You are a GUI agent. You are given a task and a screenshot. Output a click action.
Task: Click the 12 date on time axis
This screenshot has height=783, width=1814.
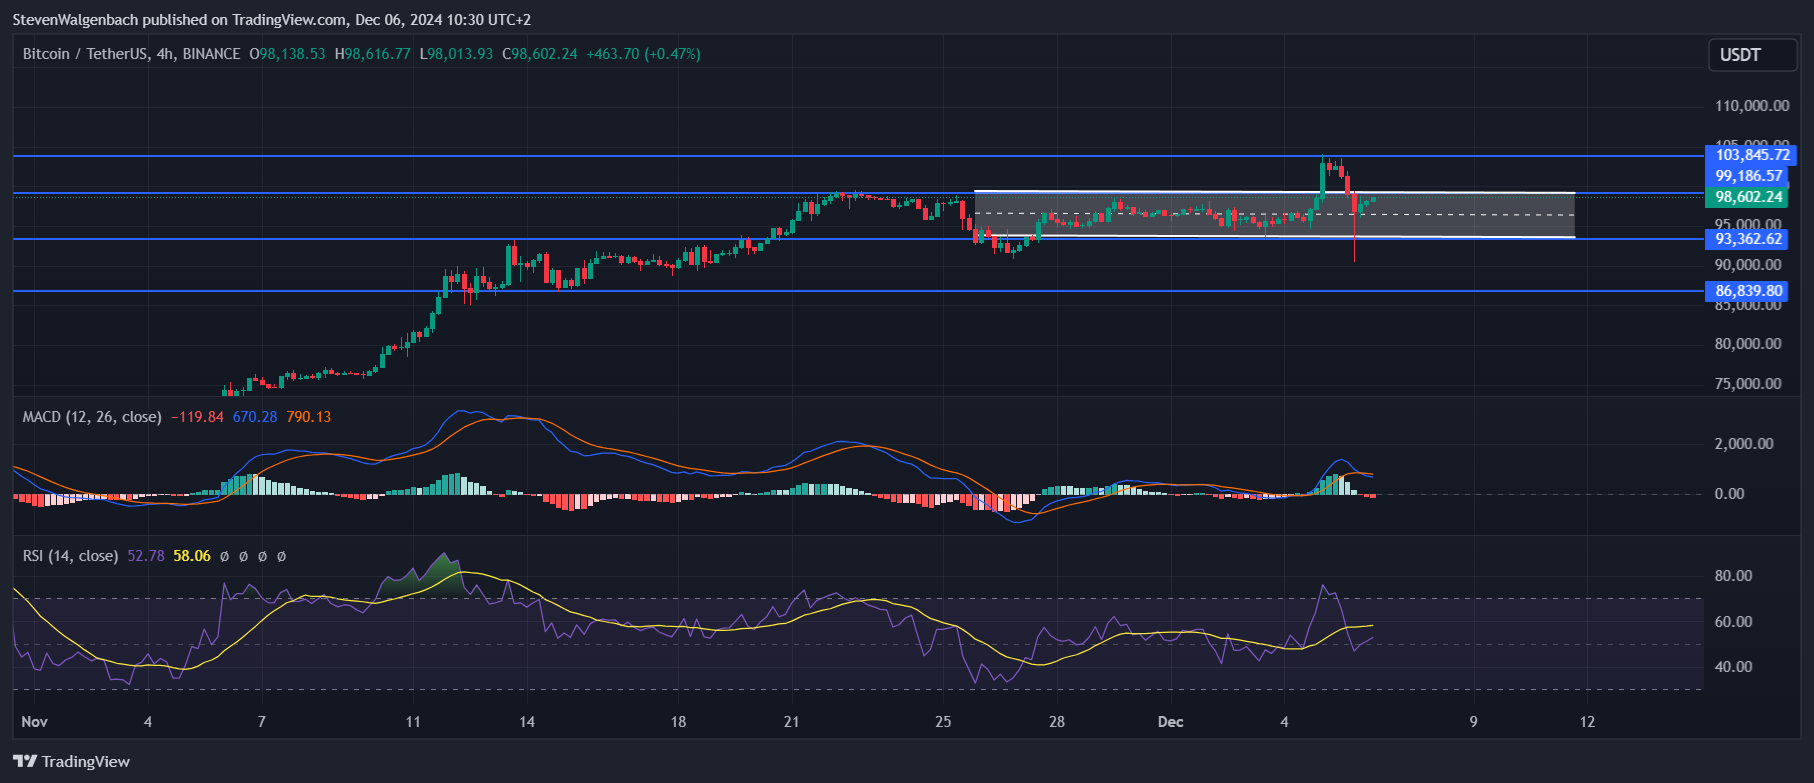(x=1587, y=722)
